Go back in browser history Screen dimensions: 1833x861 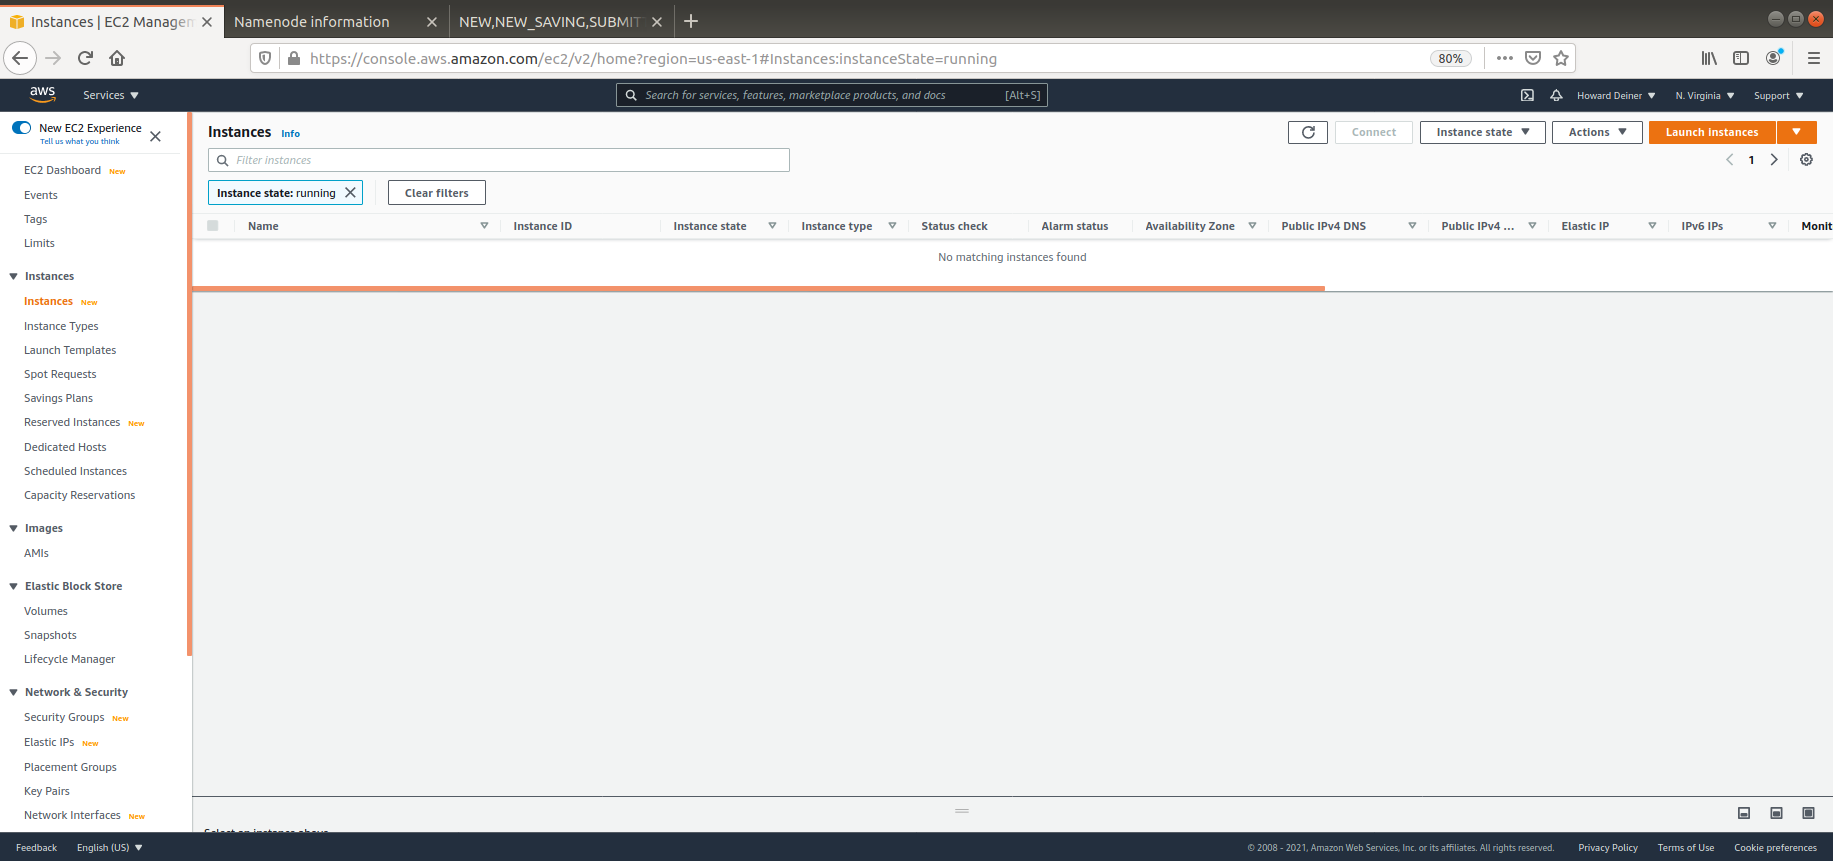[x=20, y=58]
